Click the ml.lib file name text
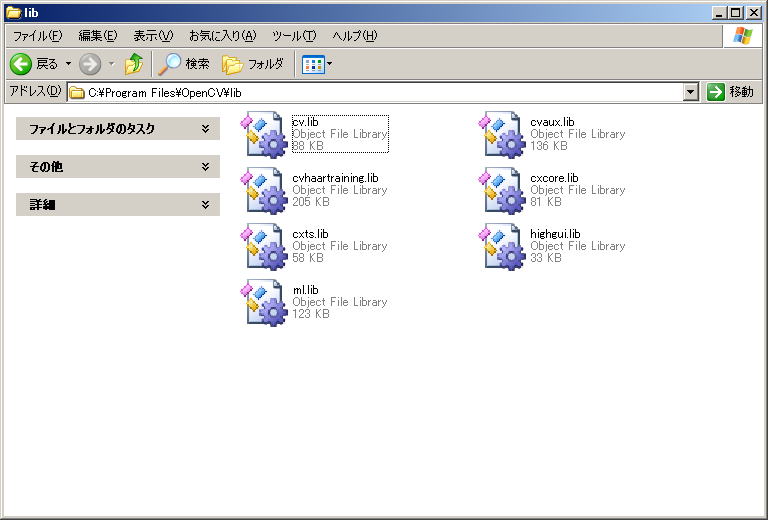Viewport: 768px width, 520px height. pyautogui.click(x=305, y=290)
